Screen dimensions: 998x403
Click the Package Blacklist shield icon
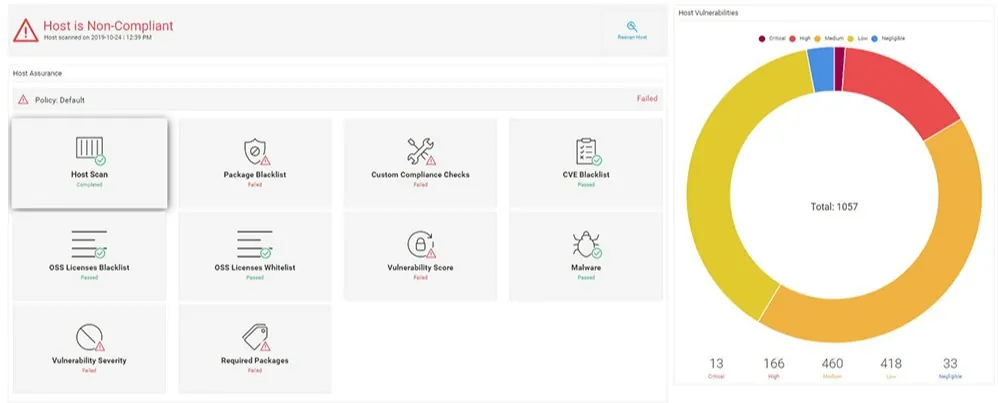pyautogui.click(x=255, y=151)
